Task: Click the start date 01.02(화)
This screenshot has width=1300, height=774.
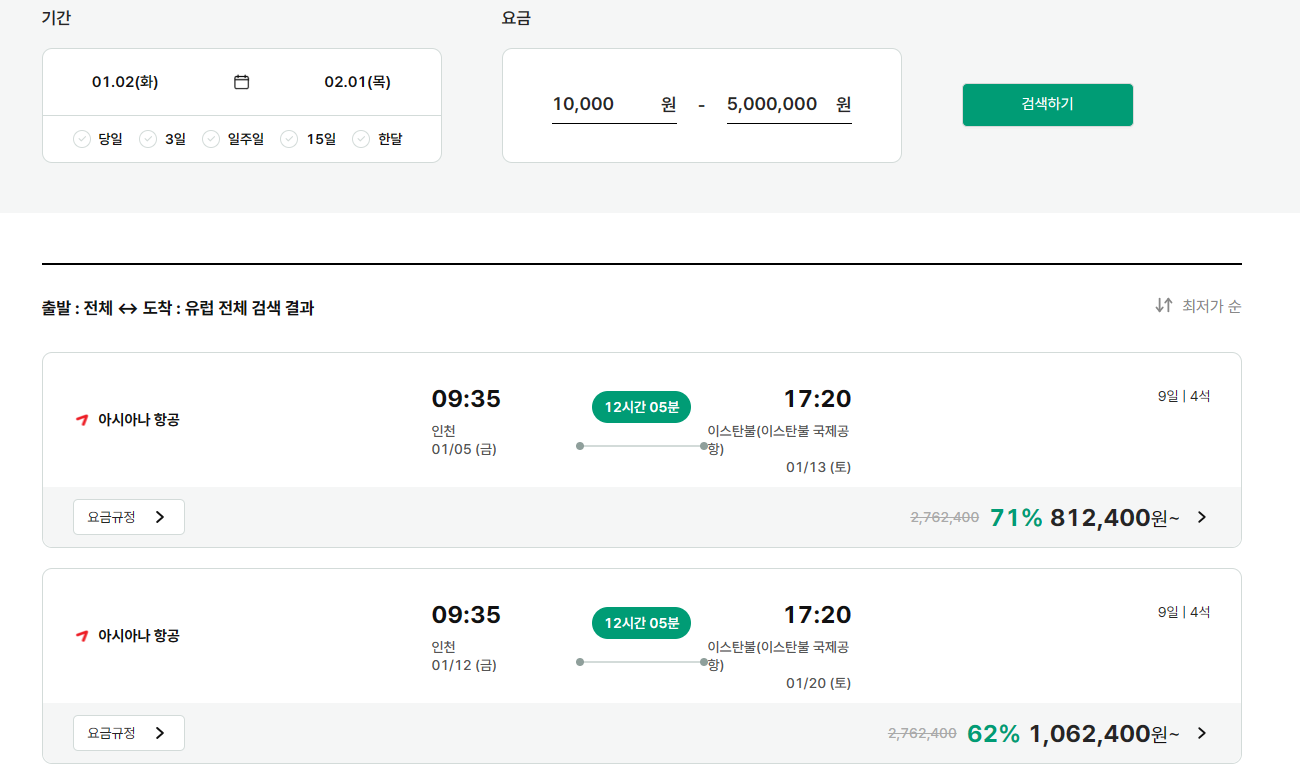Action: click(125, 82)
